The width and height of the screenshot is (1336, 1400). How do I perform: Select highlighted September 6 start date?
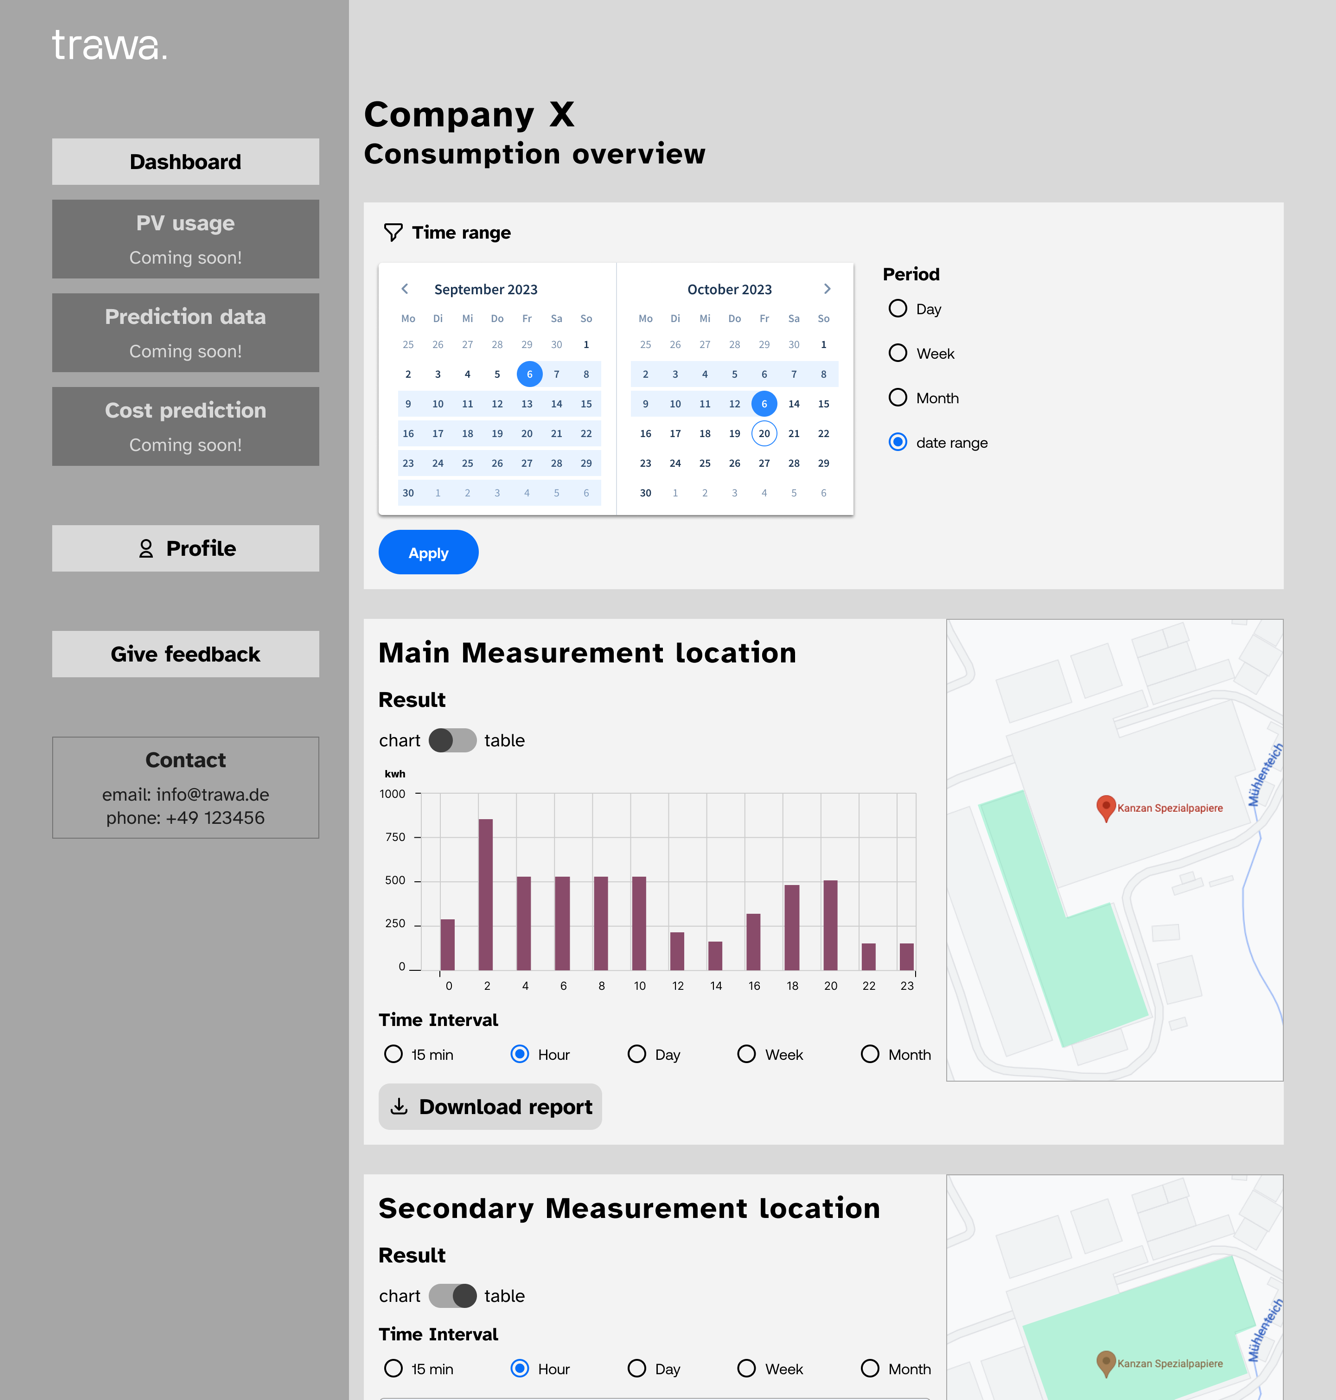530,374
